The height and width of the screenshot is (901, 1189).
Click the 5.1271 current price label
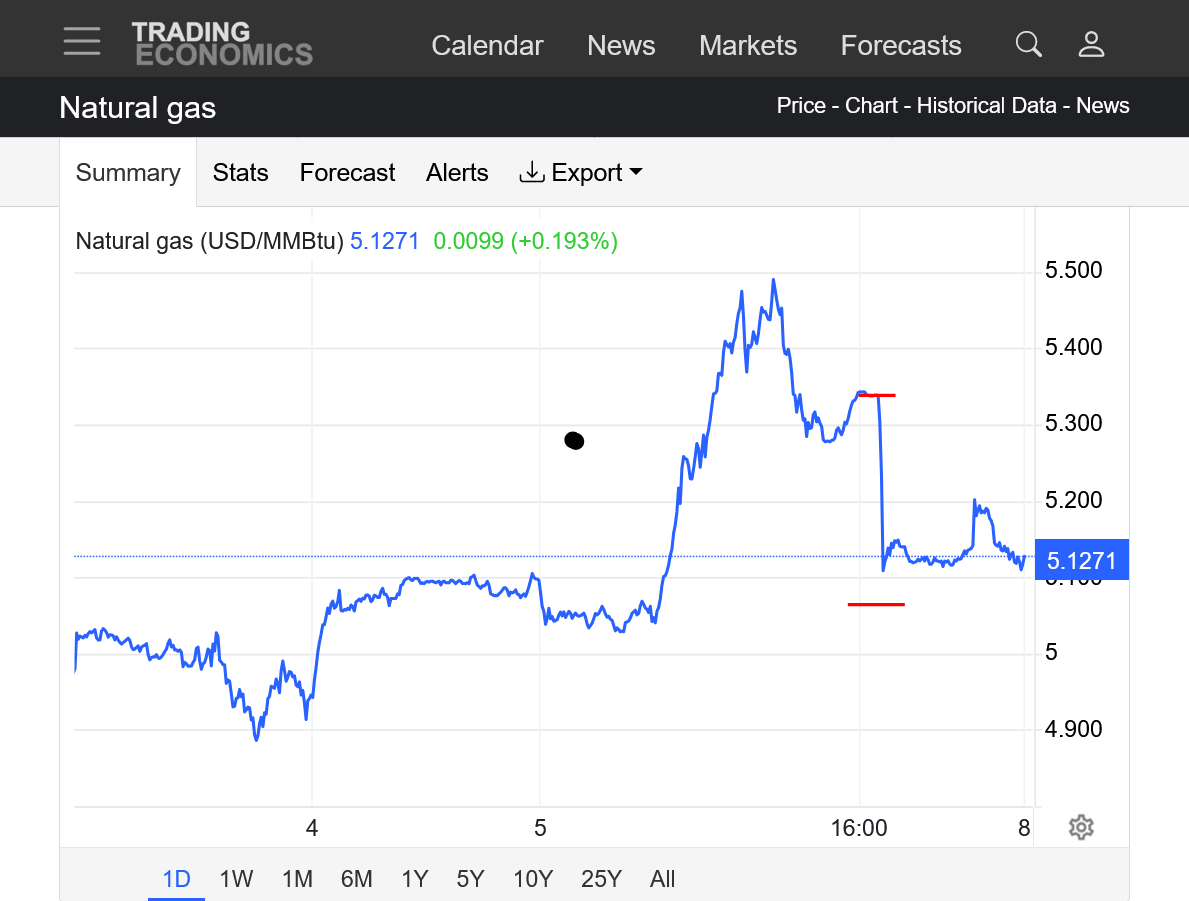[1081, 560]
